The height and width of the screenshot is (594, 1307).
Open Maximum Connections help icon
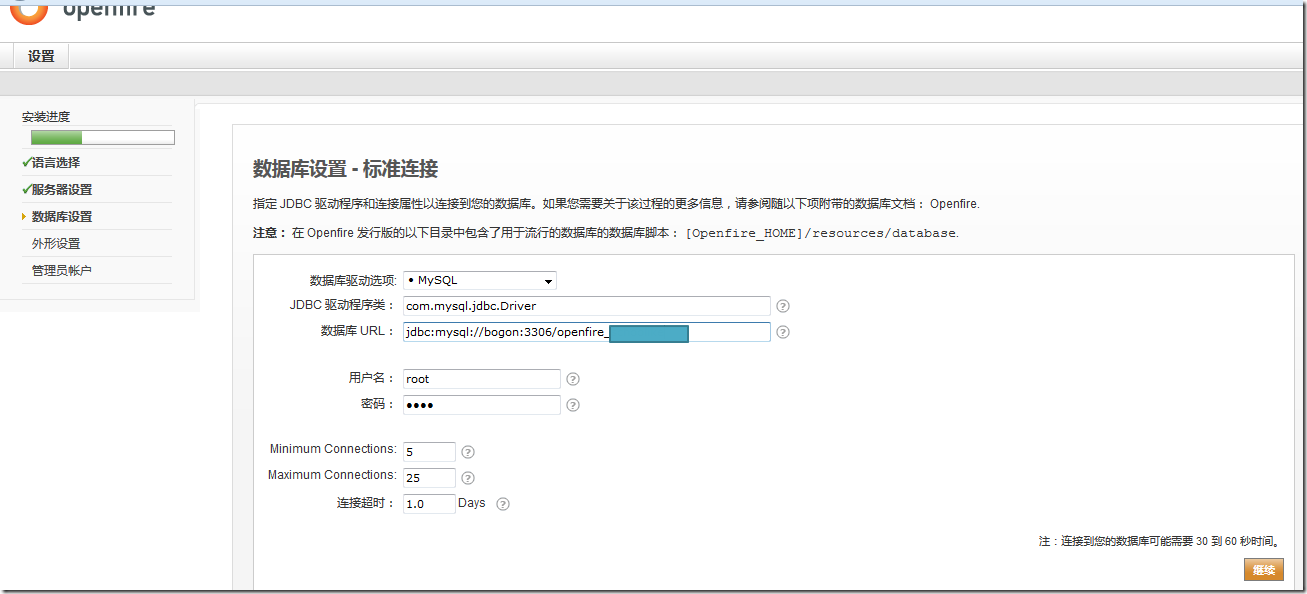pyautogui.click(x=468, y=478)
